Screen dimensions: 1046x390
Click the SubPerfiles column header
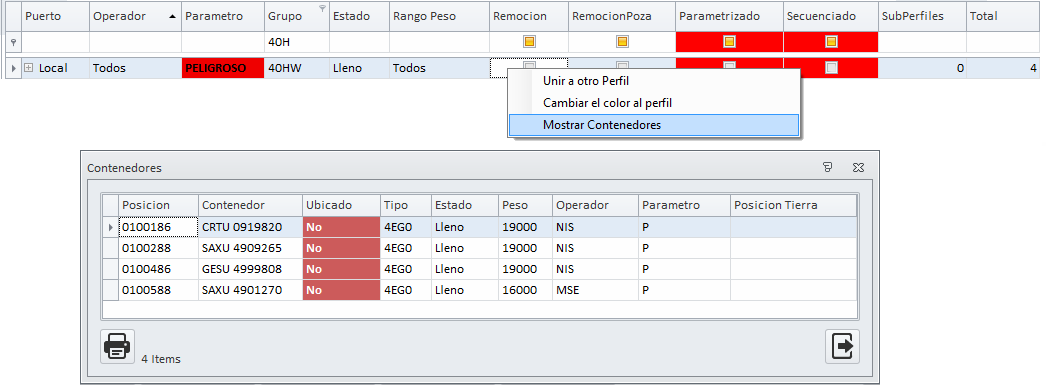coord(923,16)
